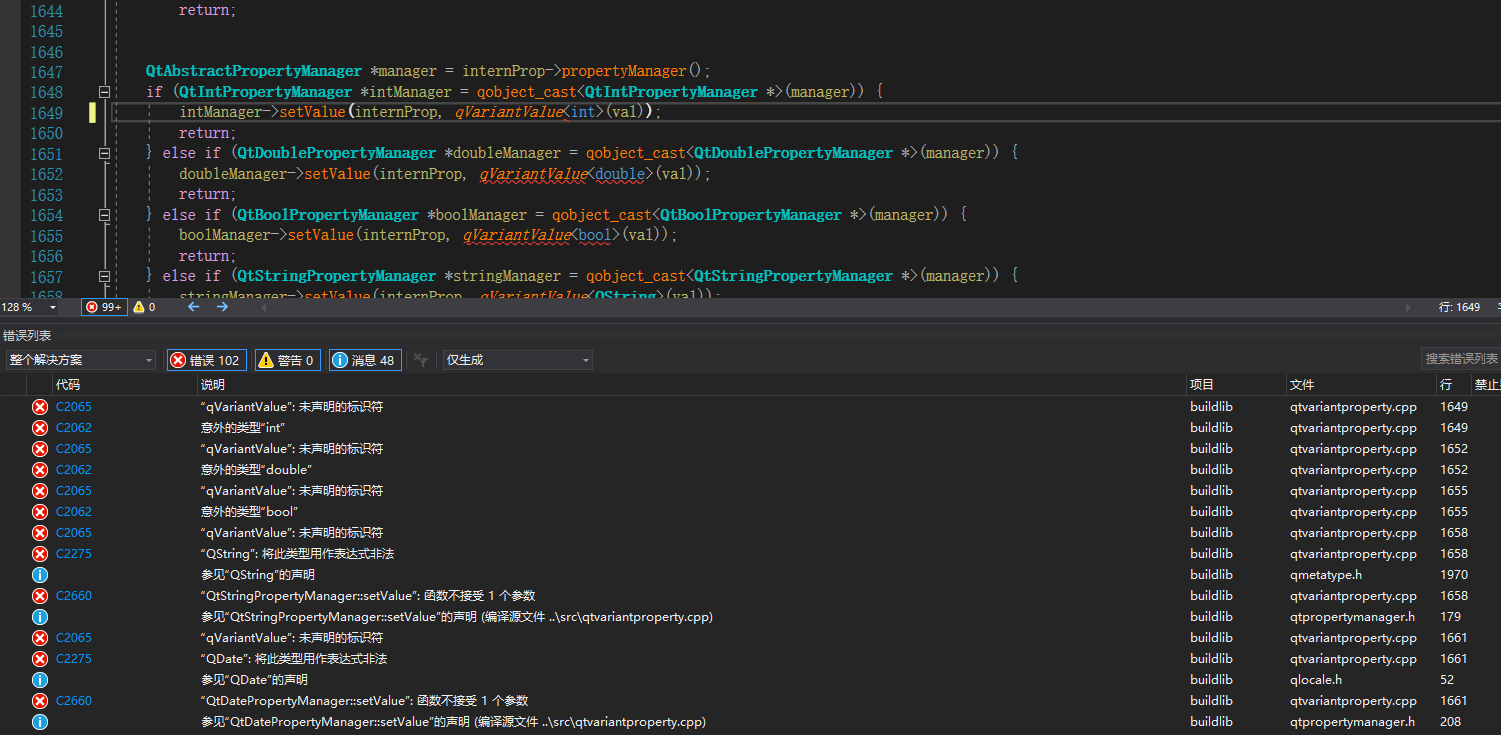Collapse the QtStringPropertyManager else-if block outline
Viewport: 1501px width, 735px height.
tap(104, 276)
